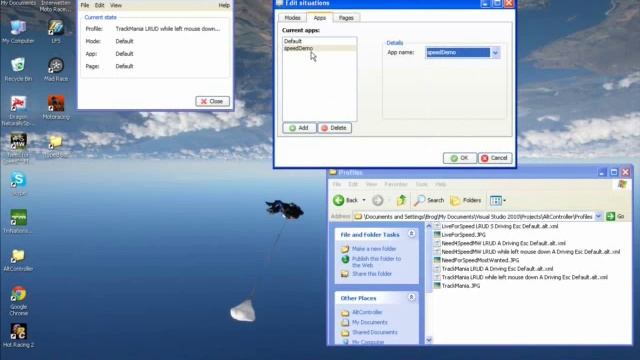The height and width of the screenshot is (360, 640).
Task: Click Publish this folder to the Web
Action: coord(376,262)
